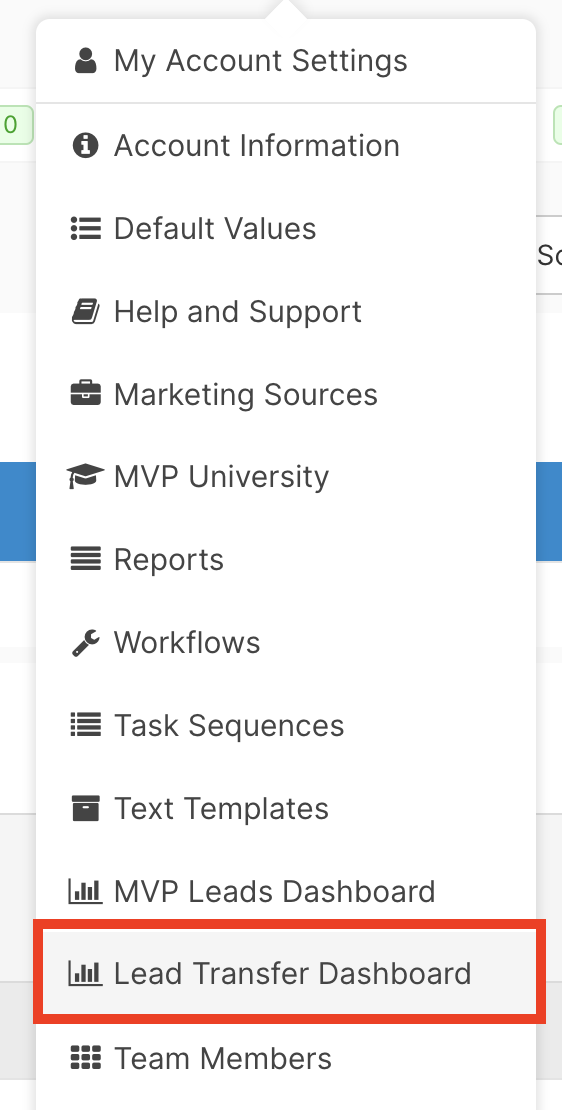Choose Marketing Sources in the dropdown menu
The image size is (562, 1110).
286,394
